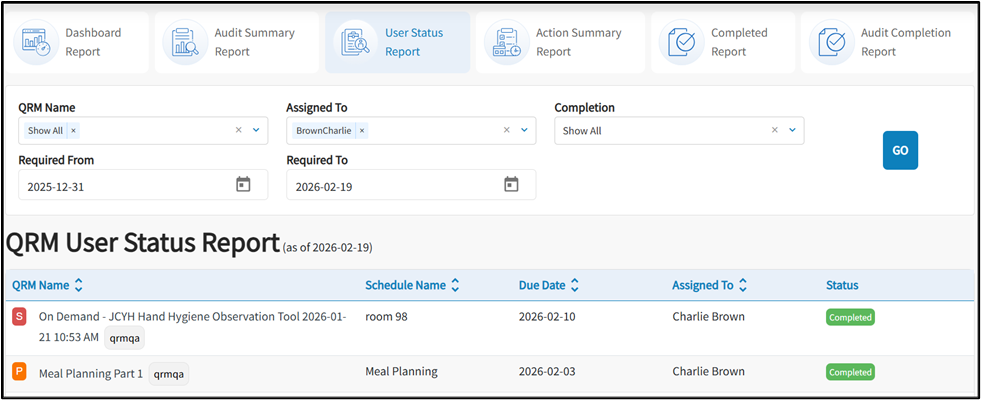
Task: Open the Required From calendar picker
Action: (x=243, y=184)
